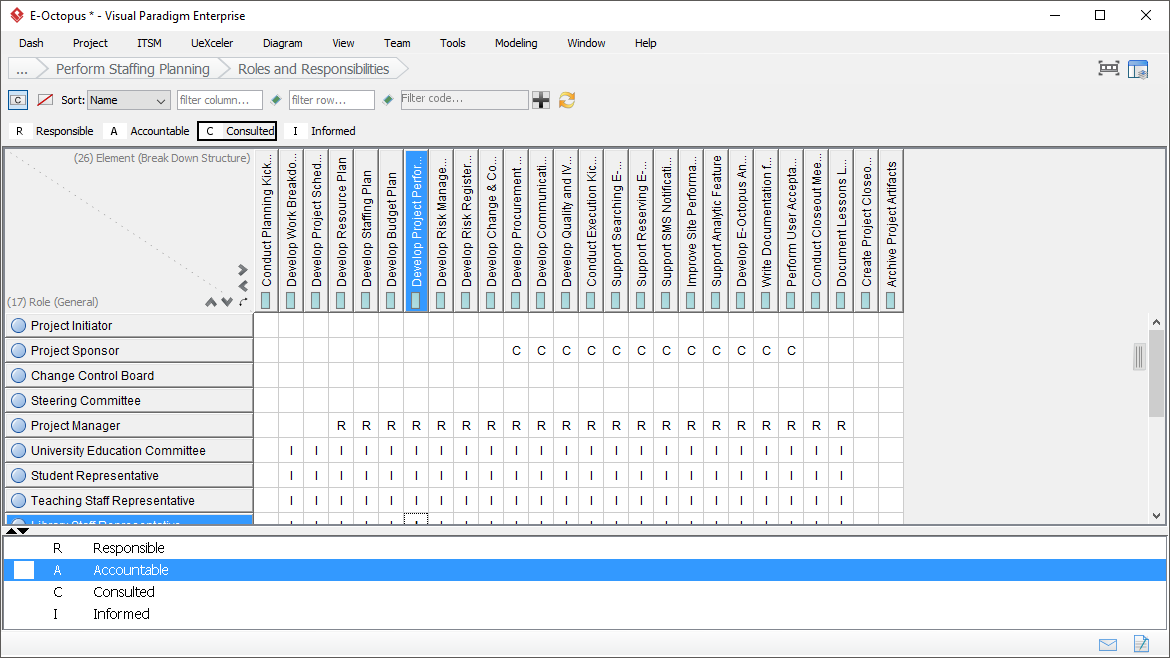Open the Modeling menu
This screenshot has height=658, width=1170.
click(x=515, y=43)
